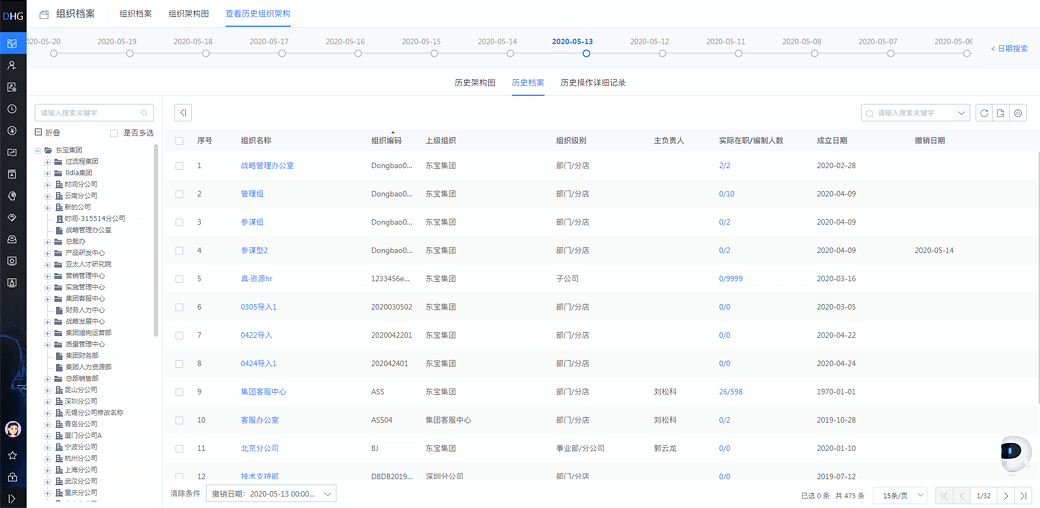Collapse the left tree panel with arrow button
Screen dimensions: 1040x508
183,113
